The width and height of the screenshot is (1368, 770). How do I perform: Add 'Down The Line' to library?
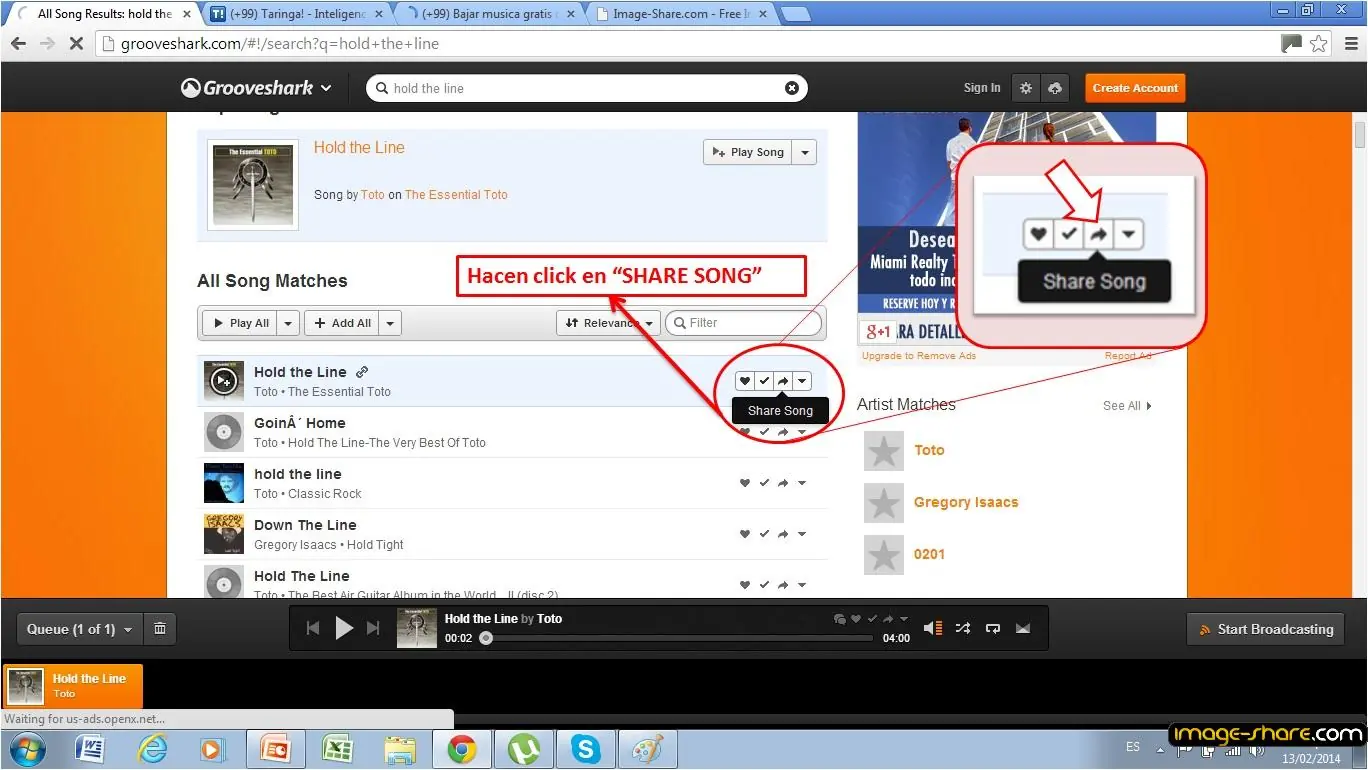pos(764,534)
